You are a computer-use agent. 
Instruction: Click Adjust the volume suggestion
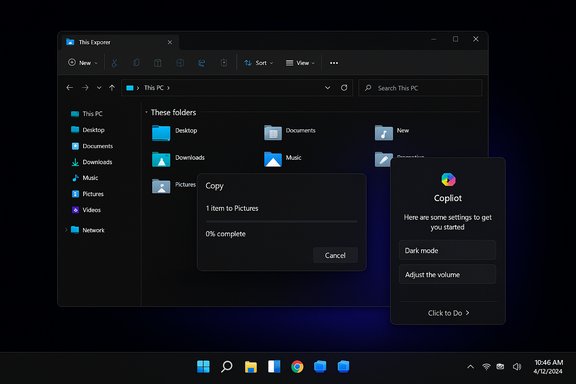tap(447, 274)
